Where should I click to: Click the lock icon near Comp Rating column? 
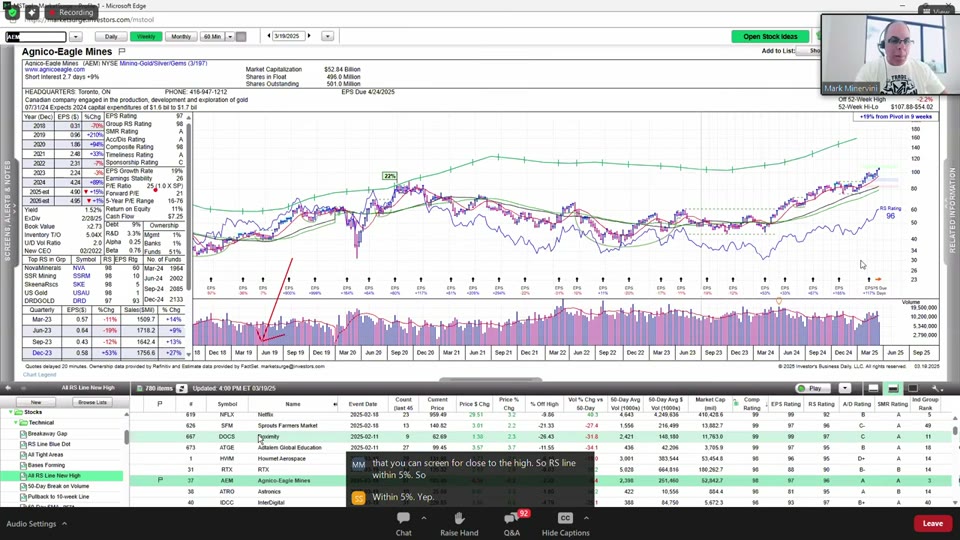pos(735,403)
